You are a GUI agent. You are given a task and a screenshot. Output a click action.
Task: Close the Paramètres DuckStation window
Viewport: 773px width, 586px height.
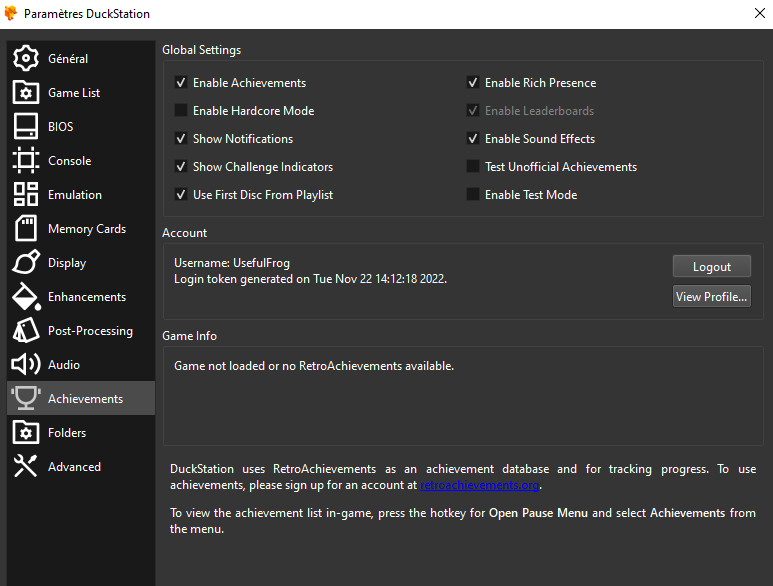(760, 13)
